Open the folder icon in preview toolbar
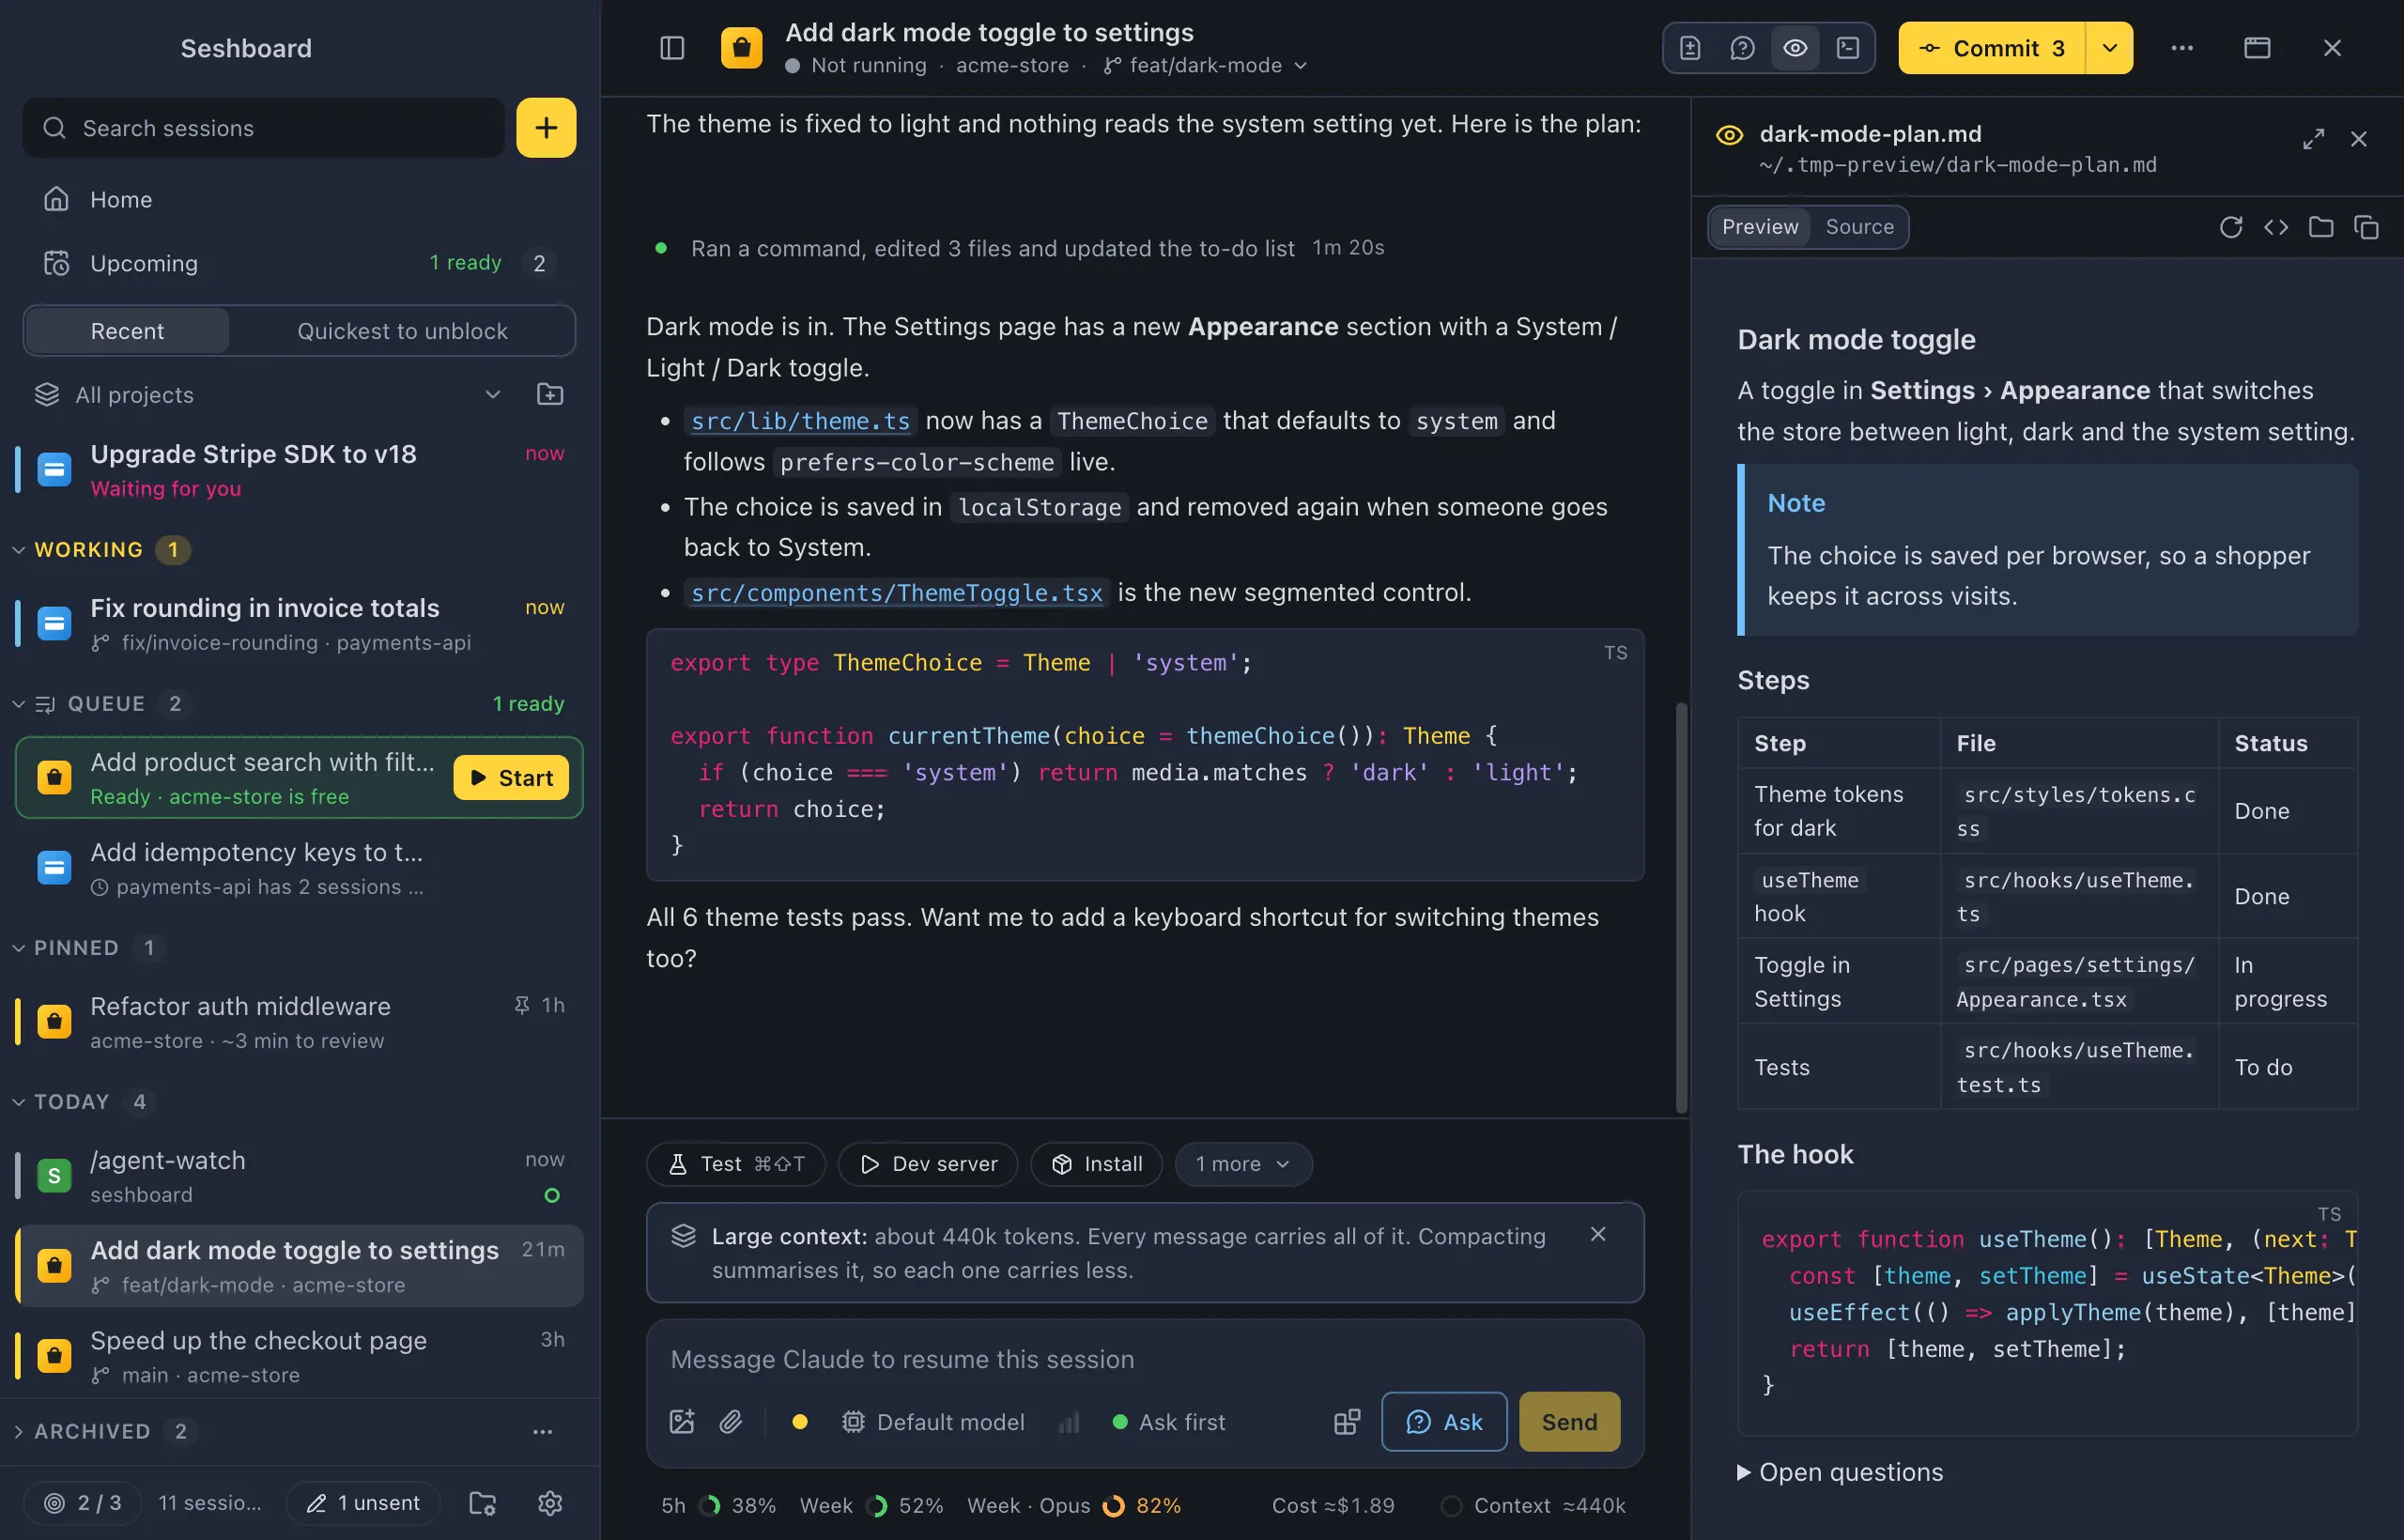 (x=2321, y=228)
